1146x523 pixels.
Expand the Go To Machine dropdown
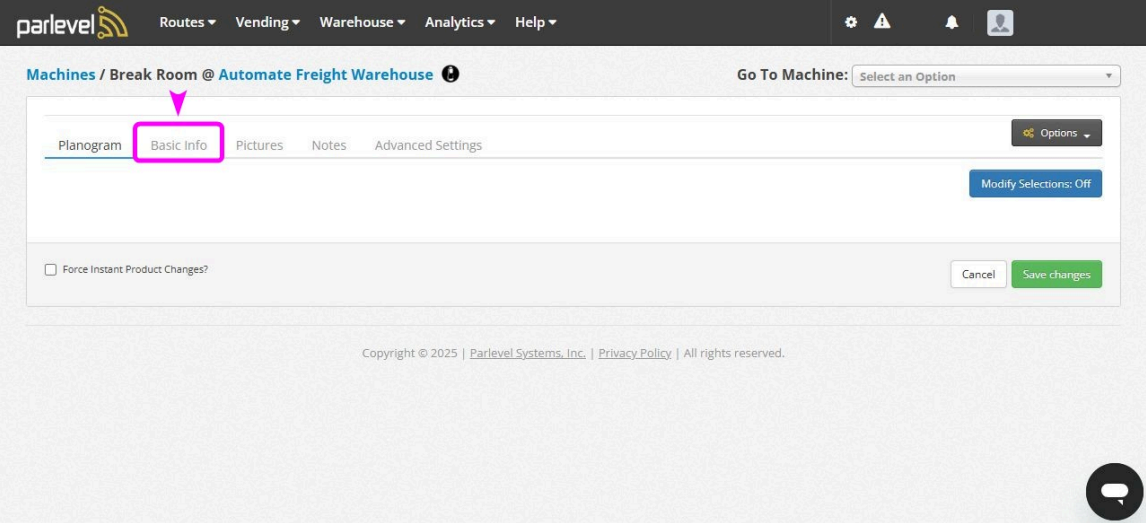985,76
